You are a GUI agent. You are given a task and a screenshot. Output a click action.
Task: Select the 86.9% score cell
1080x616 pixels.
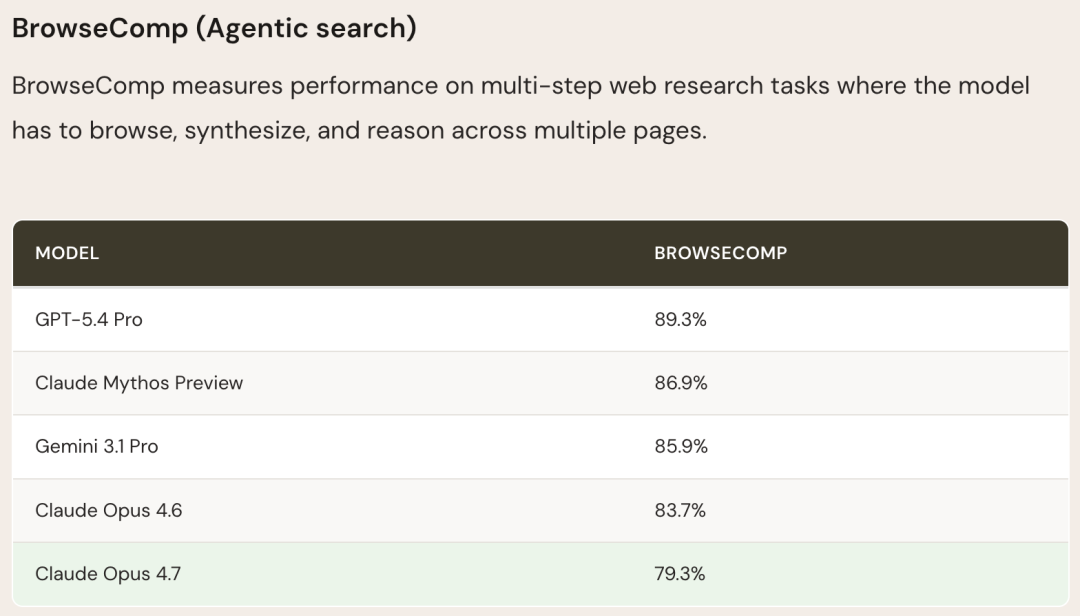[x=680, y=383]
